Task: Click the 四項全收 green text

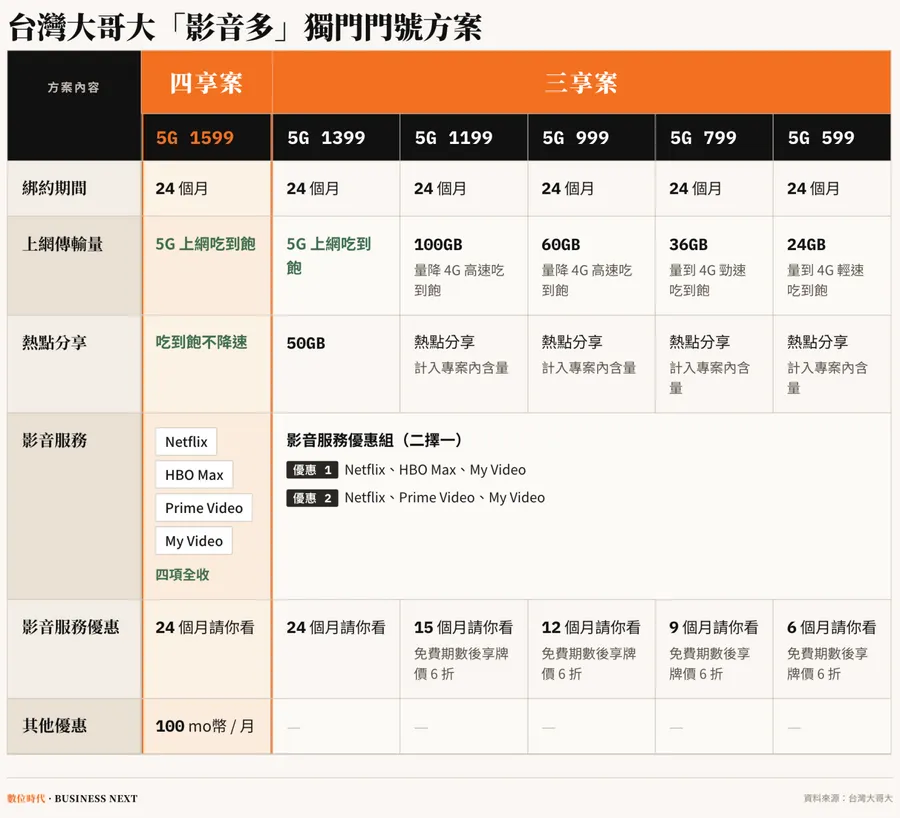Action: pos(182,575)
